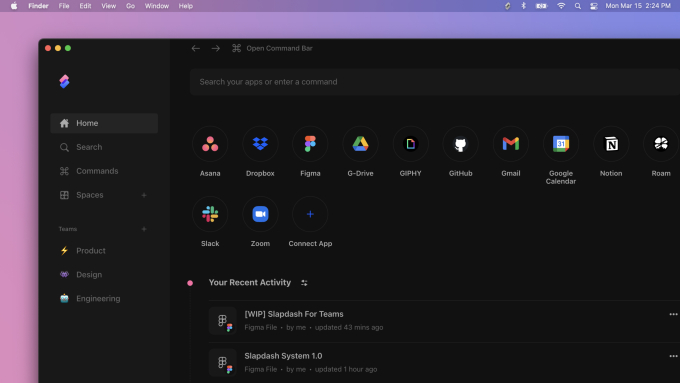Open macOS Spotlight search icon

(x=578, y=6)
